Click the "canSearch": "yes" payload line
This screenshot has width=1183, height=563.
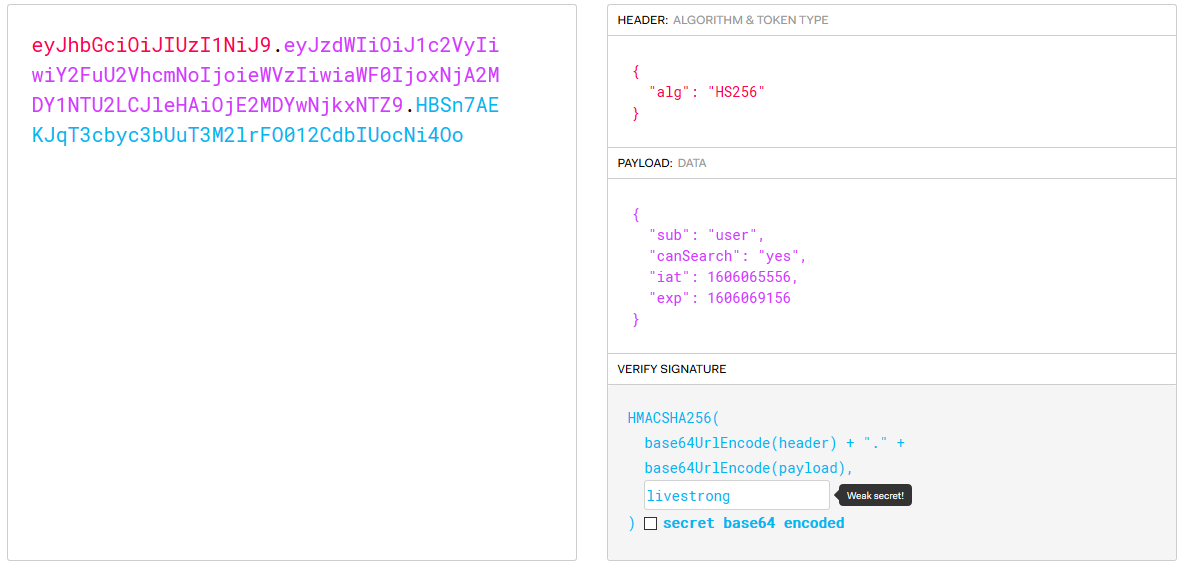click(727, 256)
